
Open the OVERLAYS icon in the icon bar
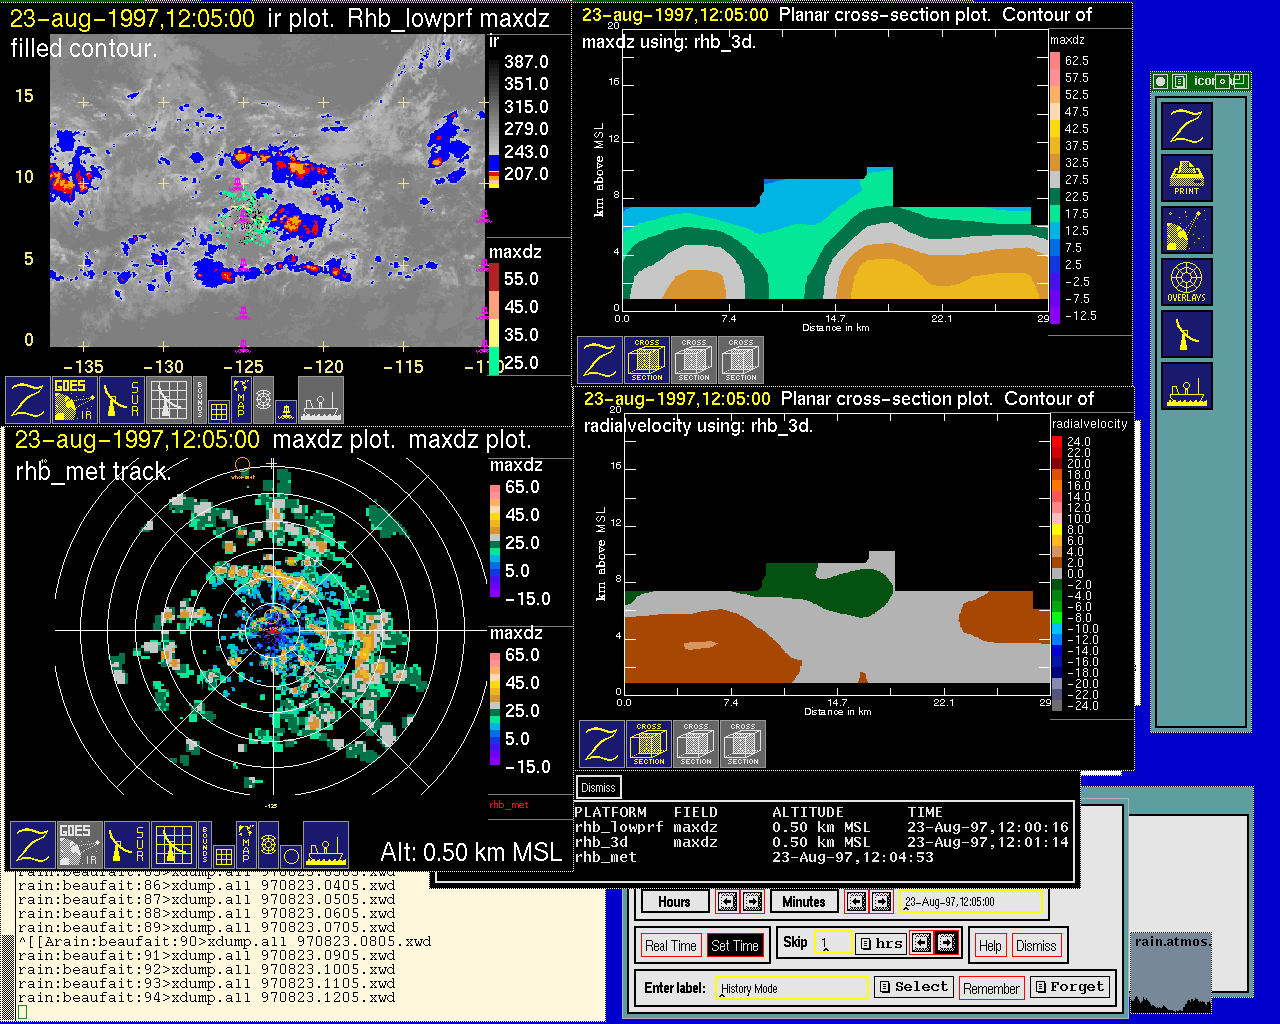[1186, 282]
